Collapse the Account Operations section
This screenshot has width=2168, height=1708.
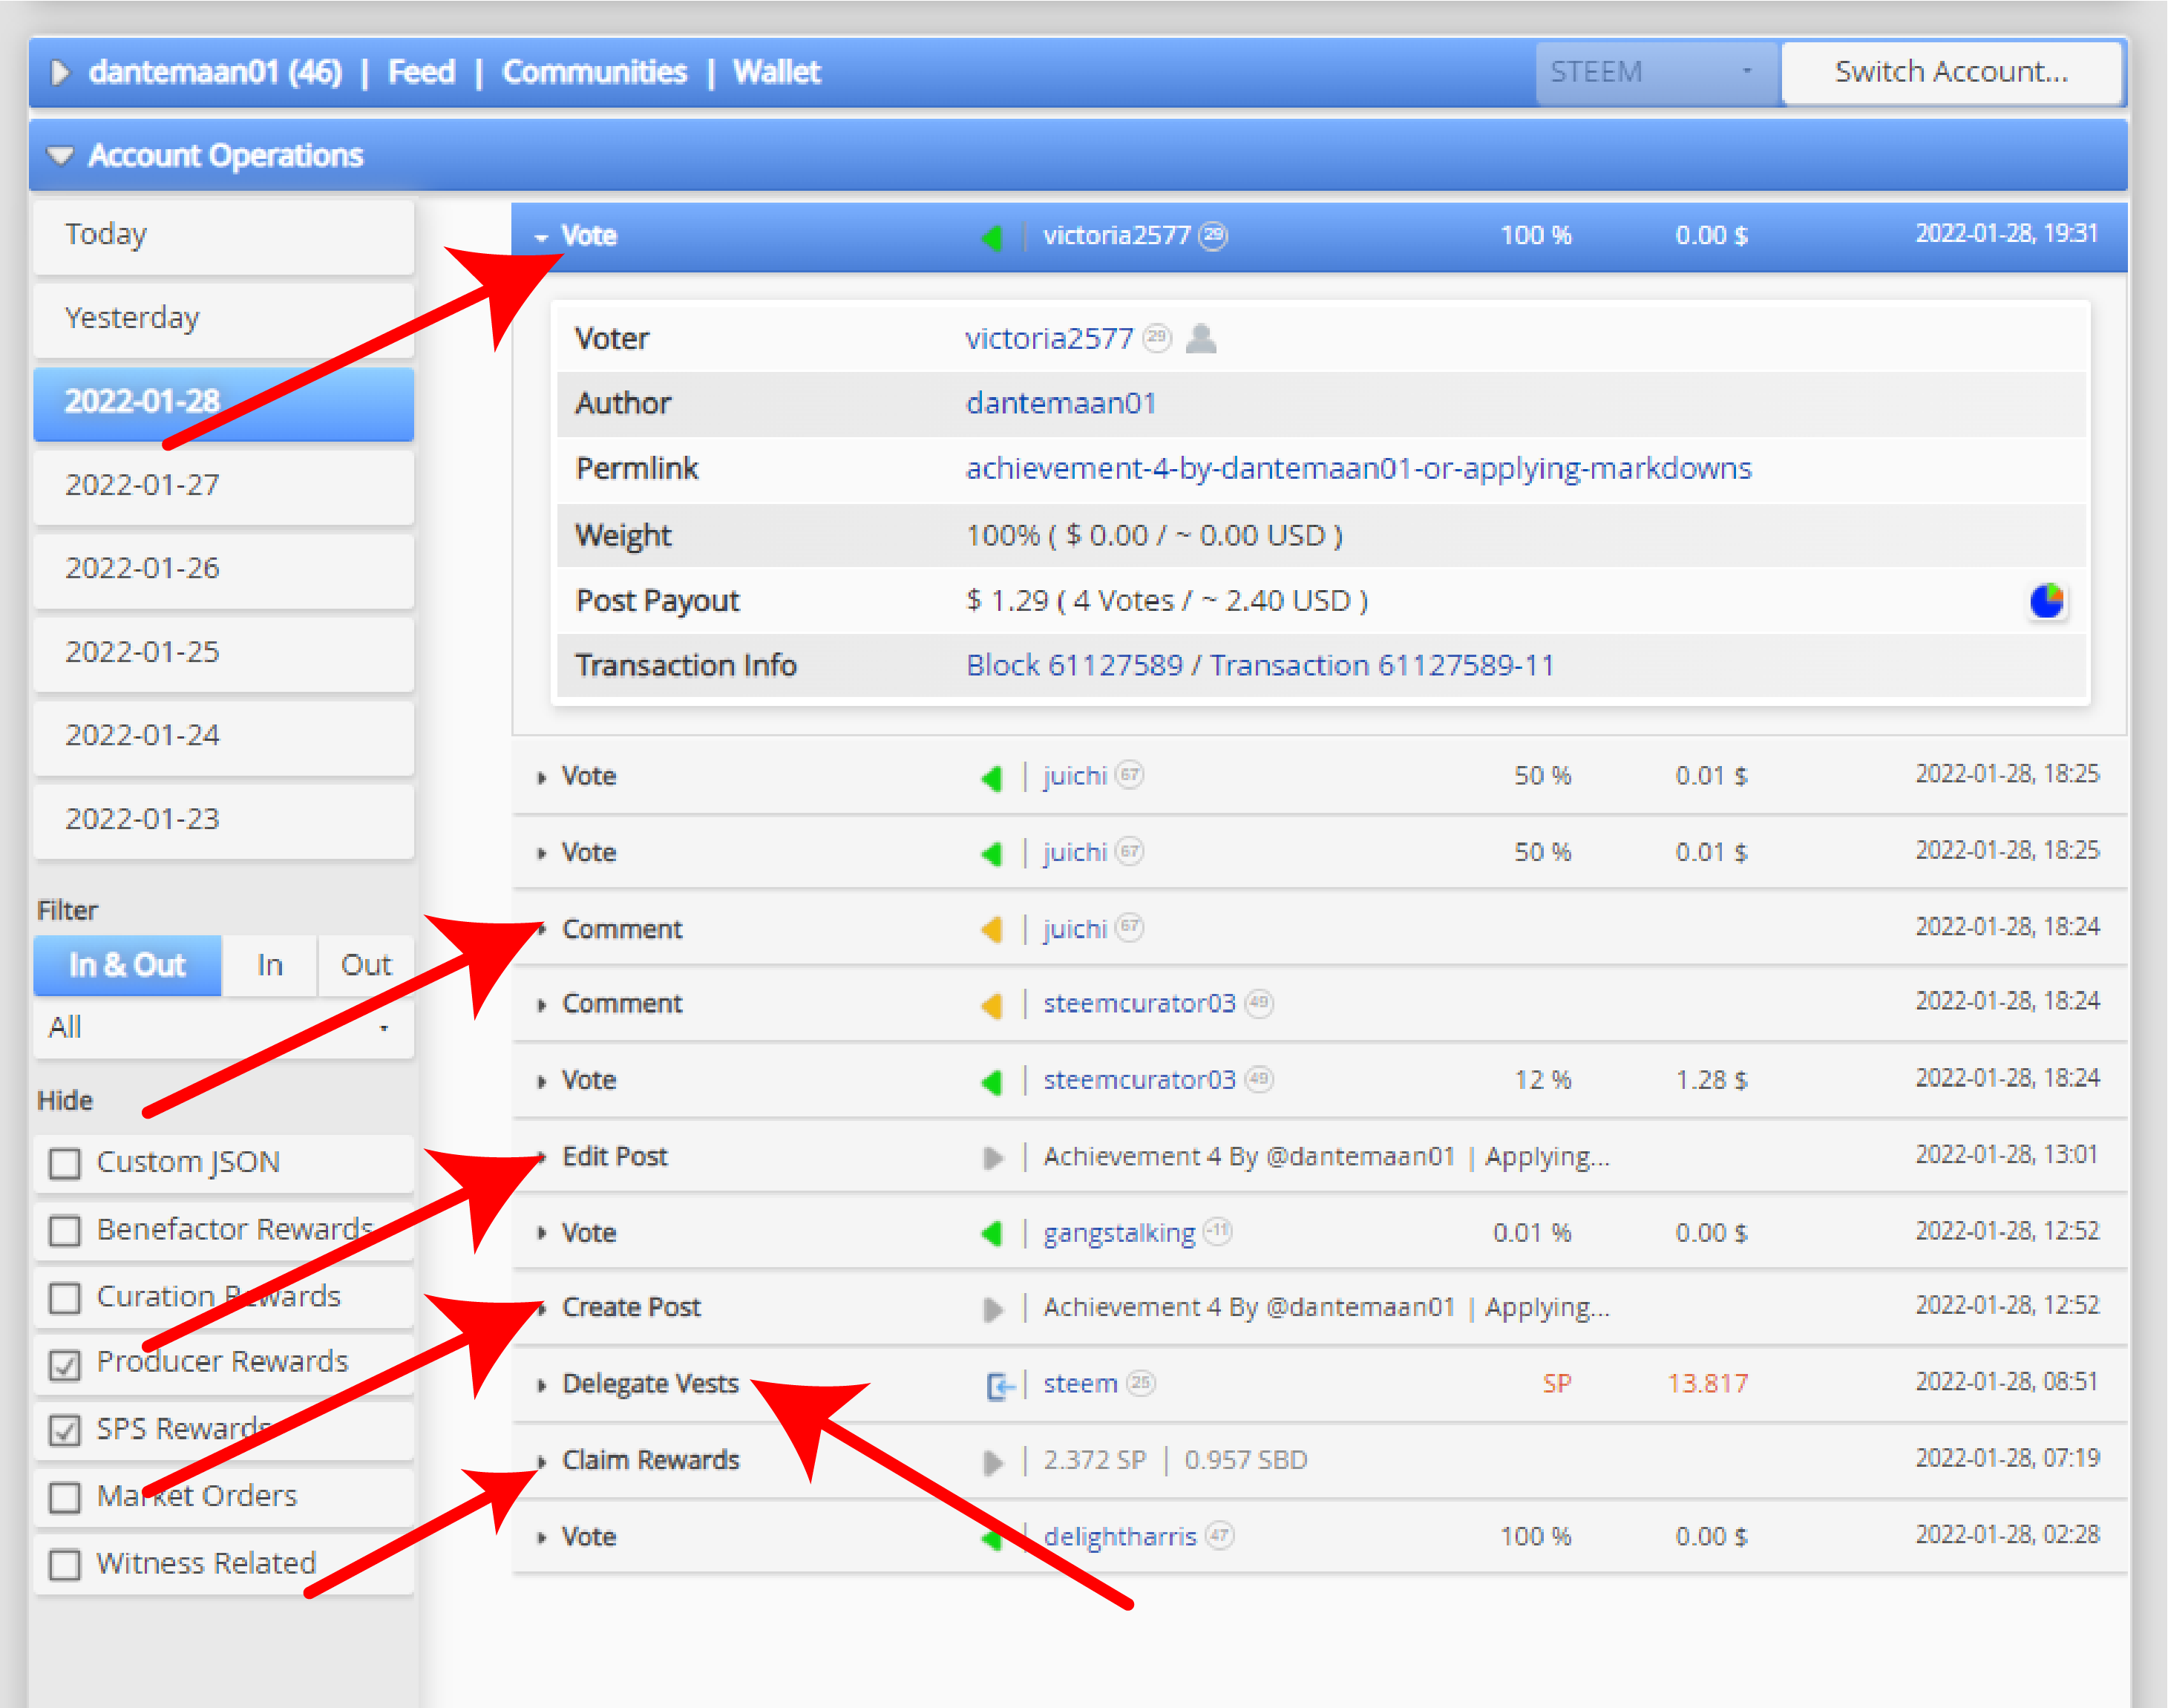[x=61, y=156]
